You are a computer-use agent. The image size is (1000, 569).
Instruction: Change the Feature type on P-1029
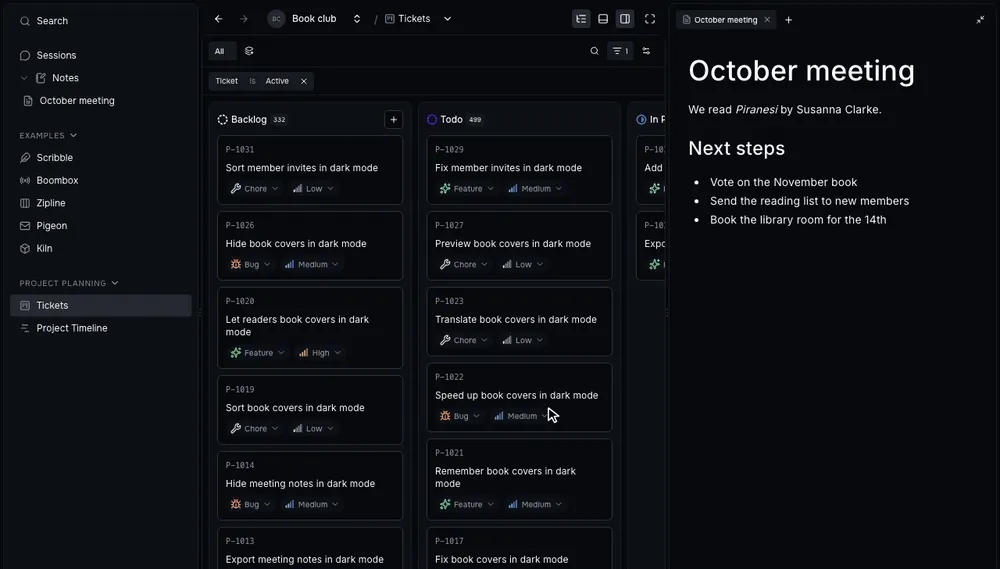pos(467,189)
